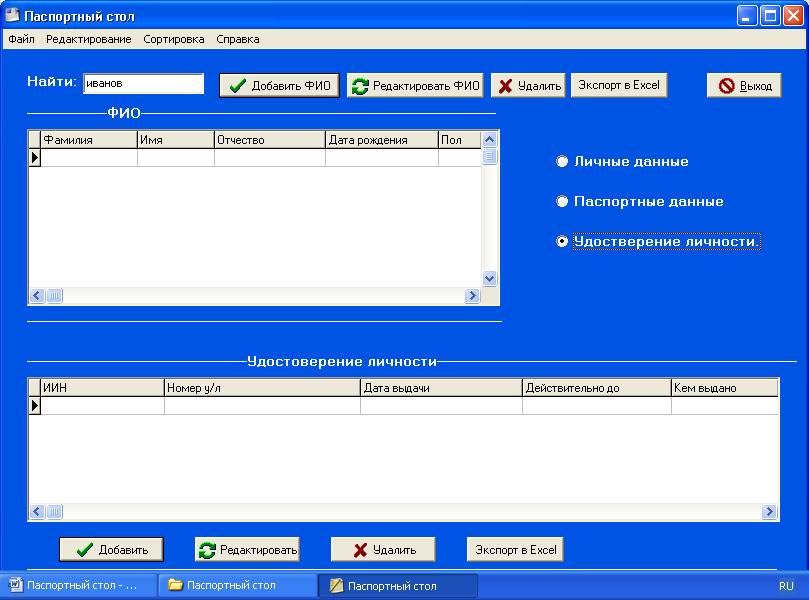Click the red X icon on bottom Удалить
This screenshot has height=600, width=809.
[360, 550]
